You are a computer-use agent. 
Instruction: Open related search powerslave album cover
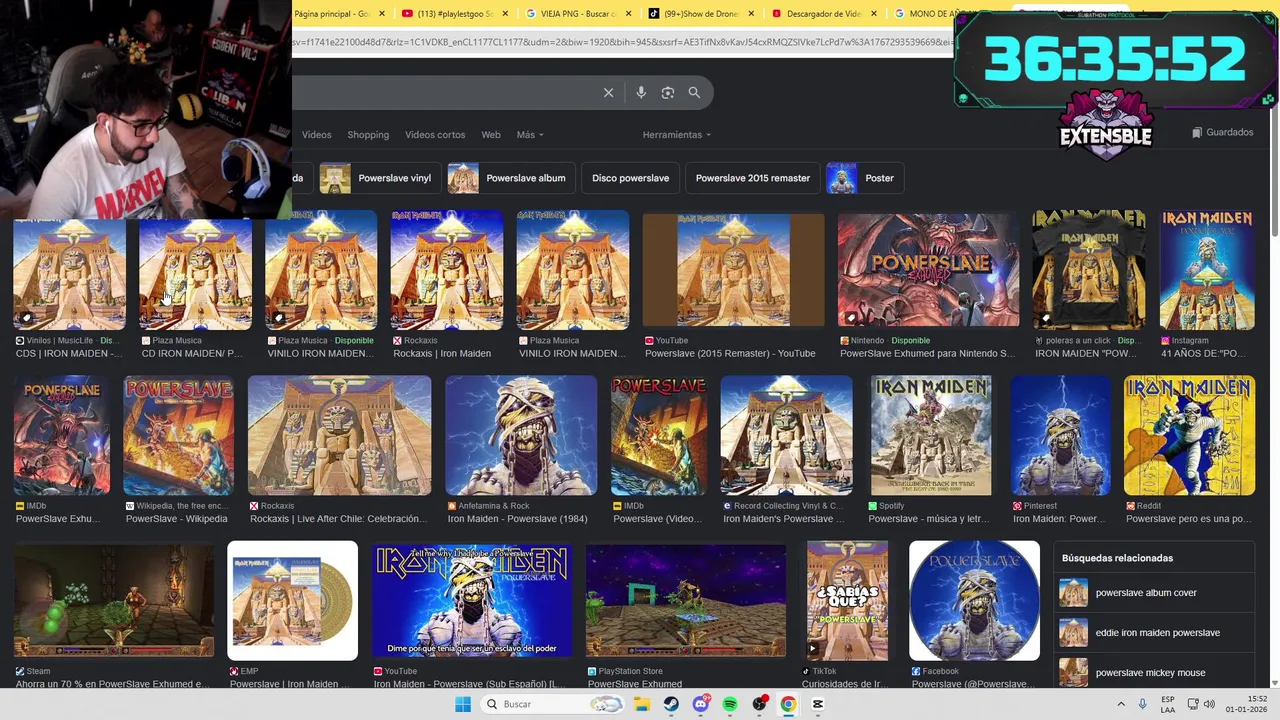pyautogui.click(x=1155, y=593)
